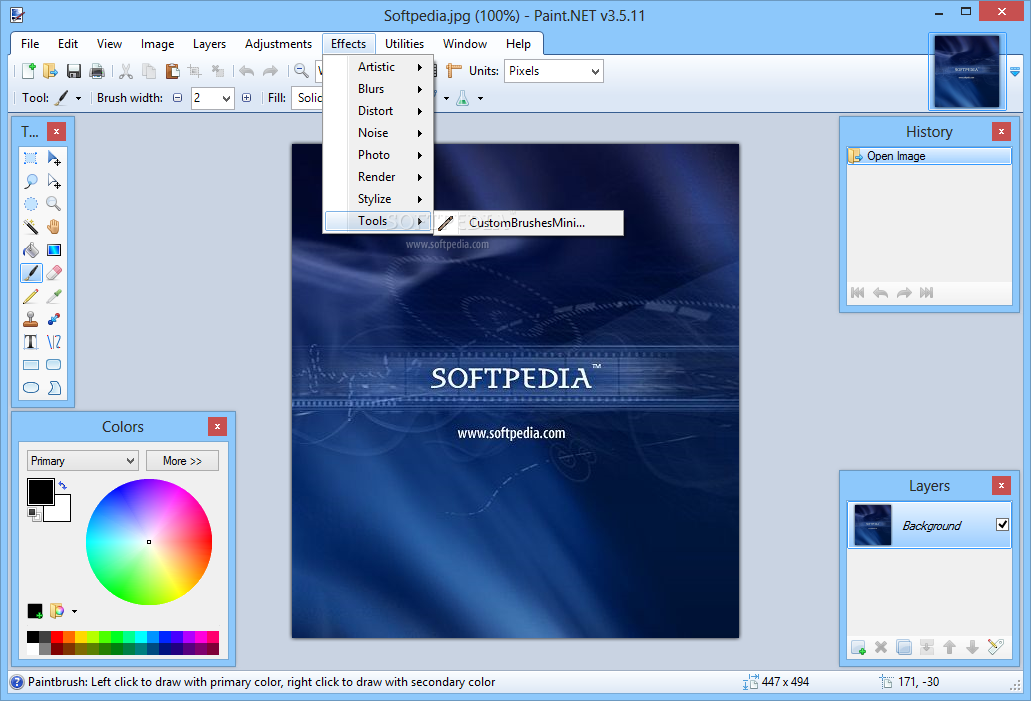Viewport: 1031px width, 701px height.
Task: Select the Rectangle shape tool
Action: [31, 365]
